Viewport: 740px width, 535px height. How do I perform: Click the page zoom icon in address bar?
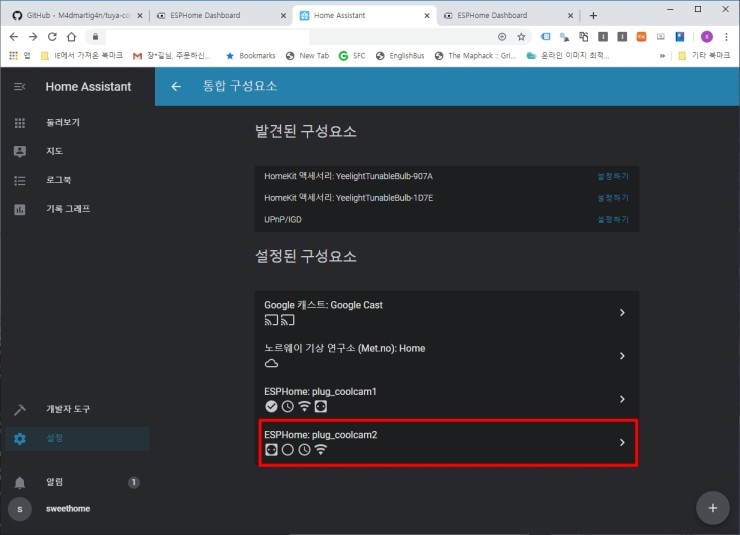[x=502, y=37]
